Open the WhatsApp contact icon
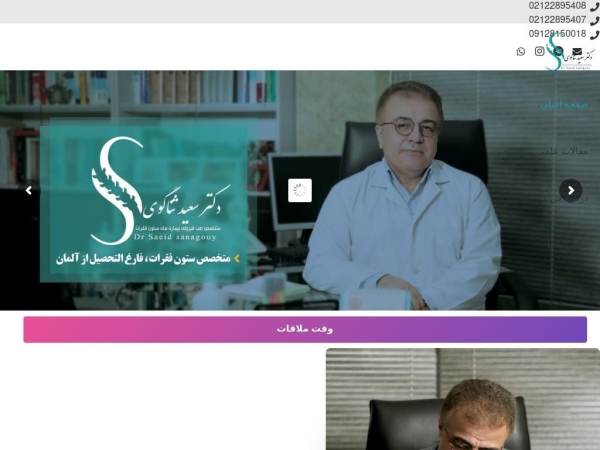Viewport: 600px width, 450px height. point(520,51)
